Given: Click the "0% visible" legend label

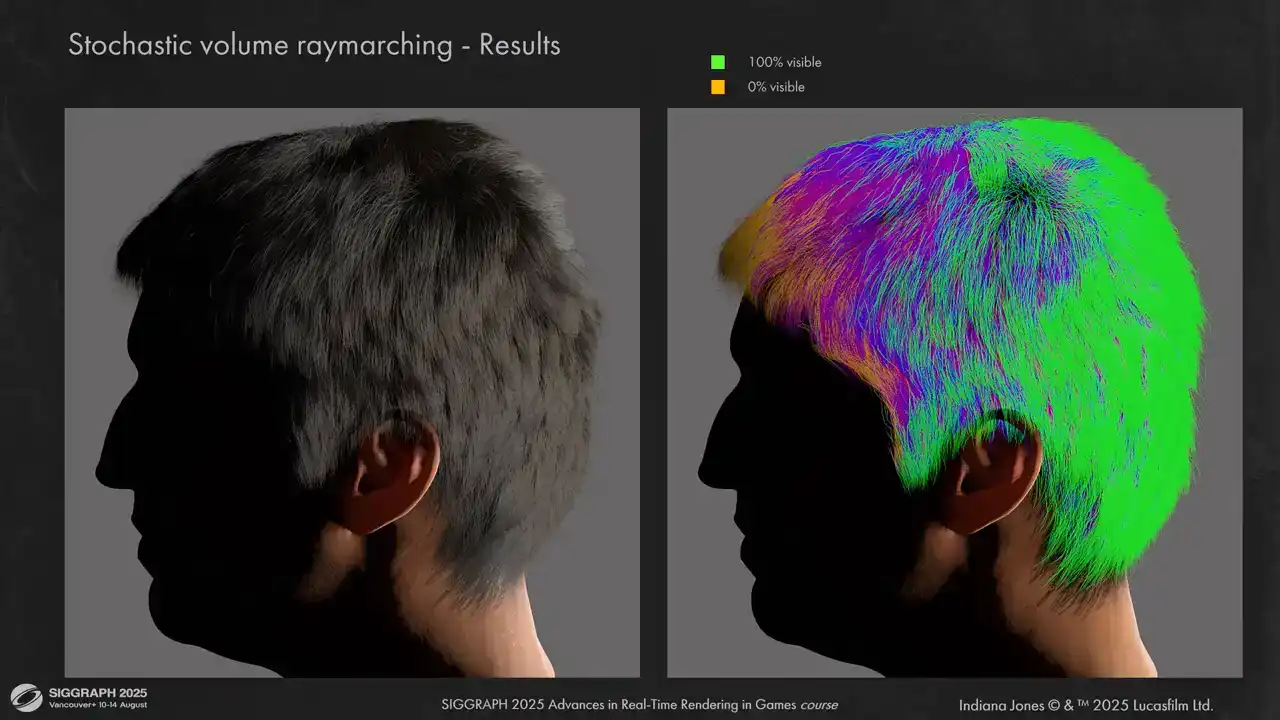Looking at the screenshot, I should 776,87.
